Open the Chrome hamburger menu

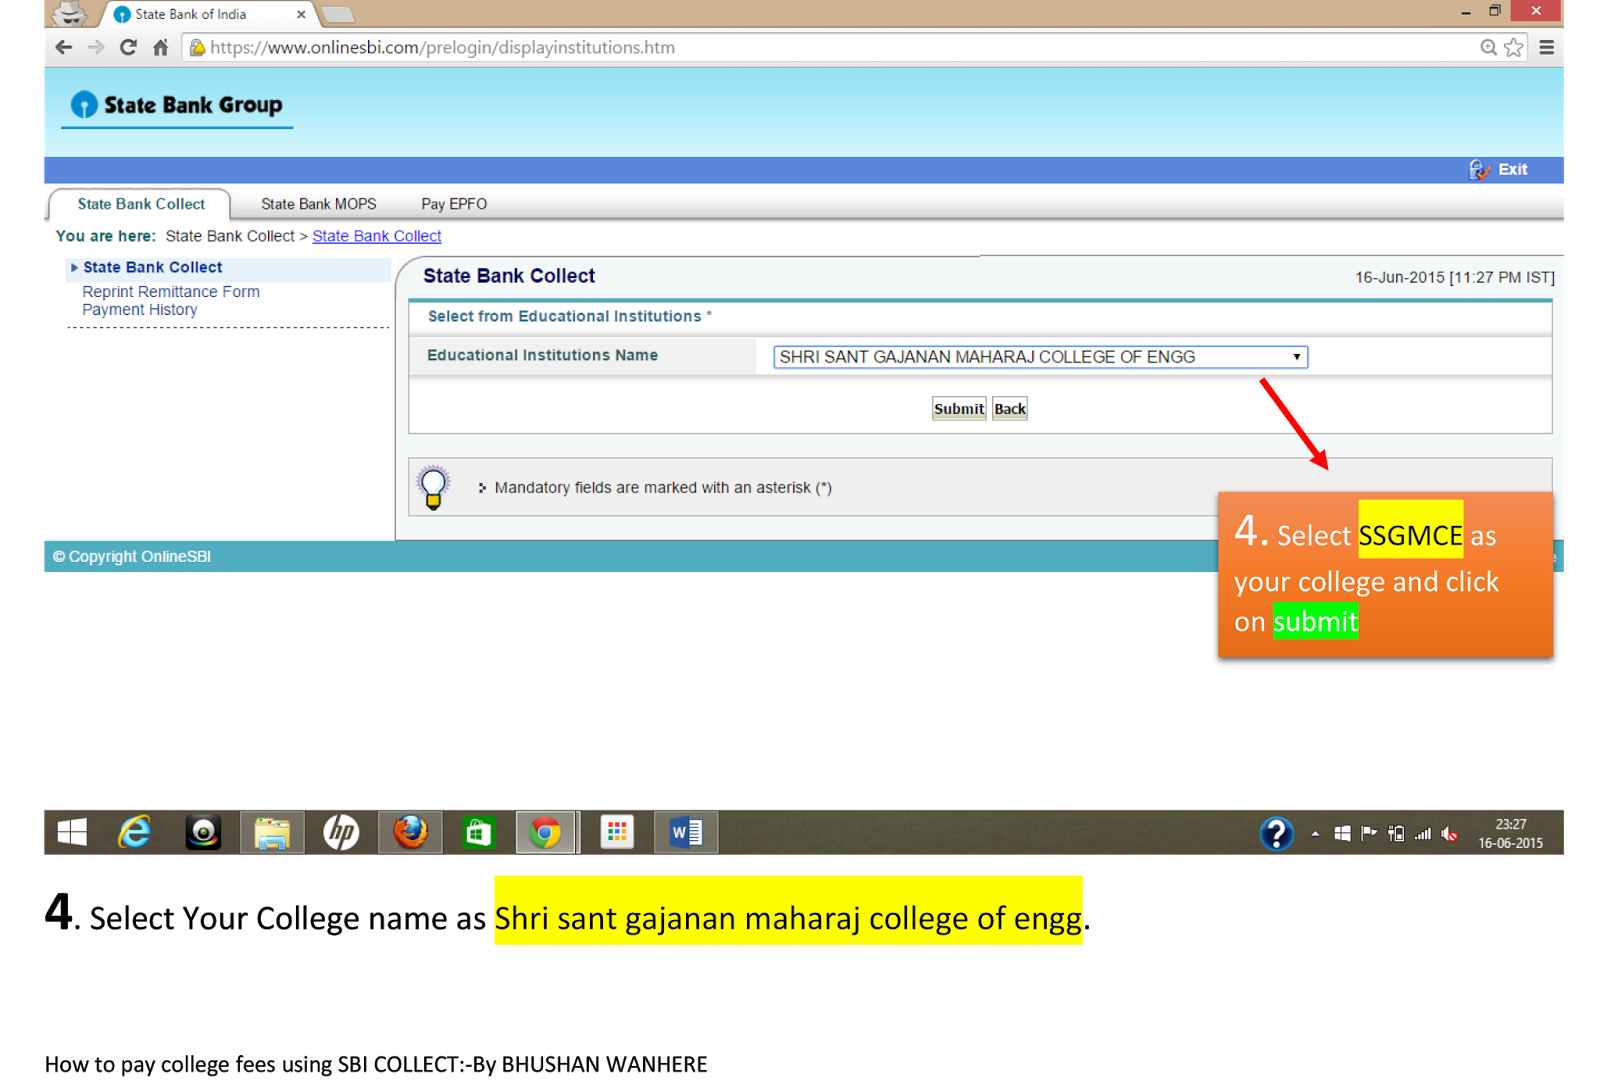(x=1546, y=47)
